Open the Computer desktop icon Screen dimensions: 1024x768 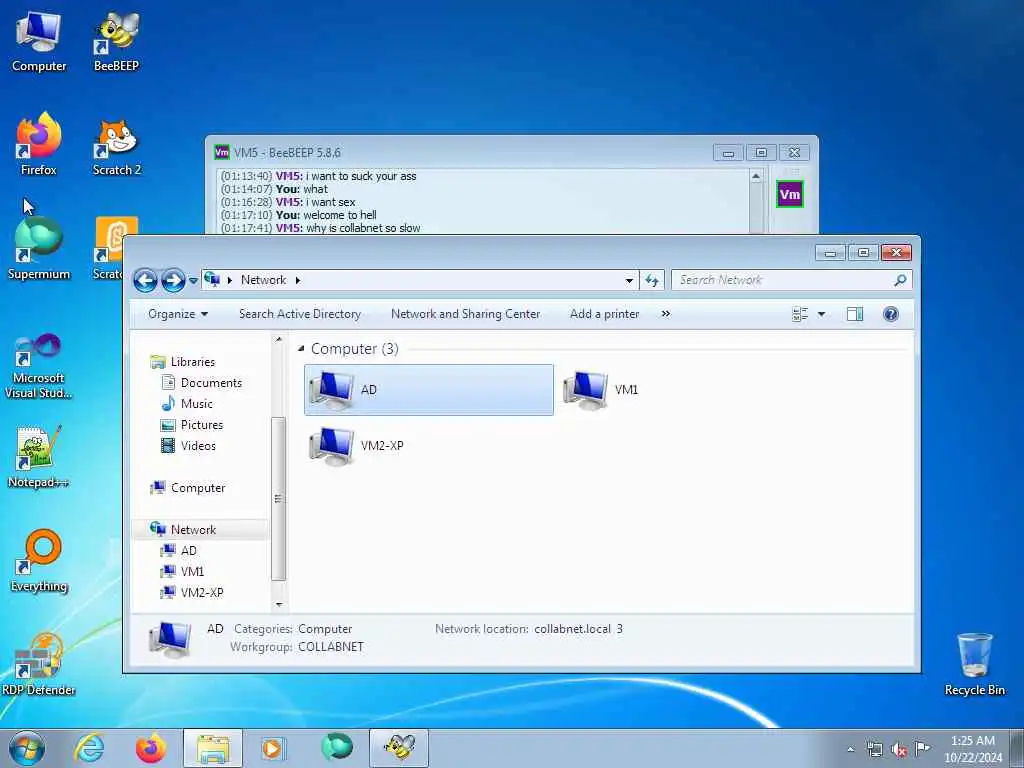[39, 41]
